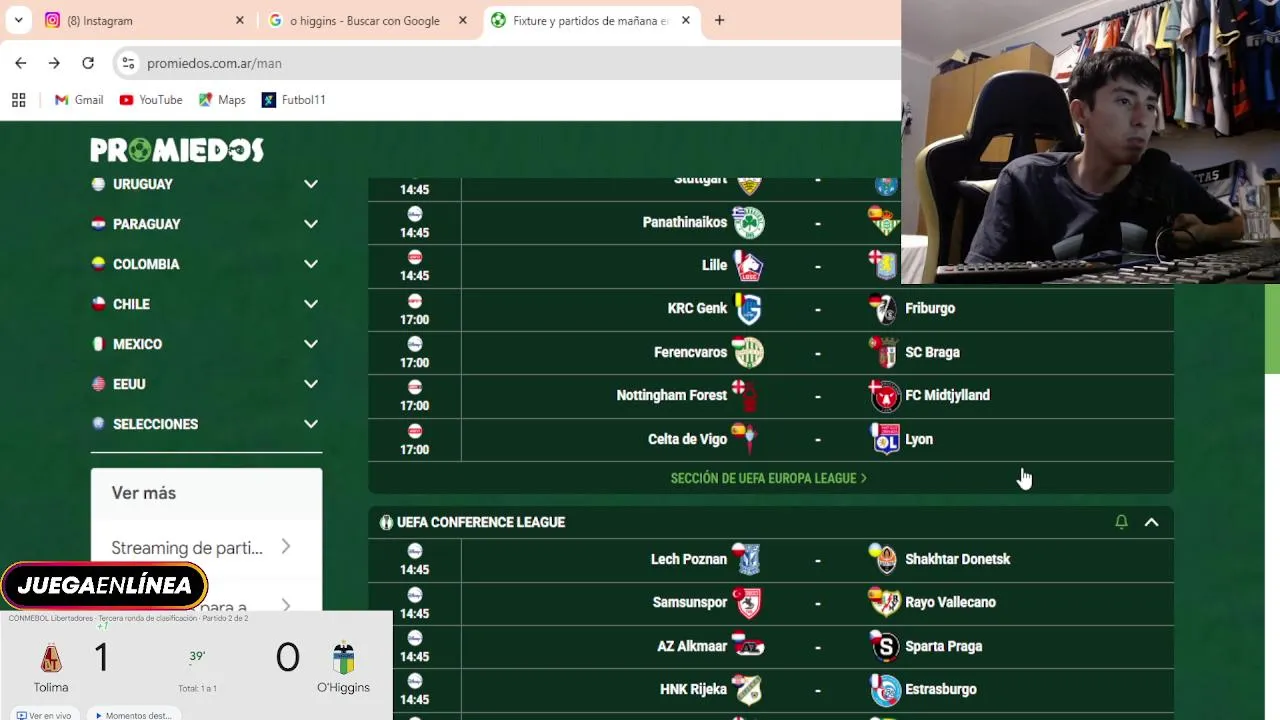Click the Panathinaikos club crest

(748, 222)
